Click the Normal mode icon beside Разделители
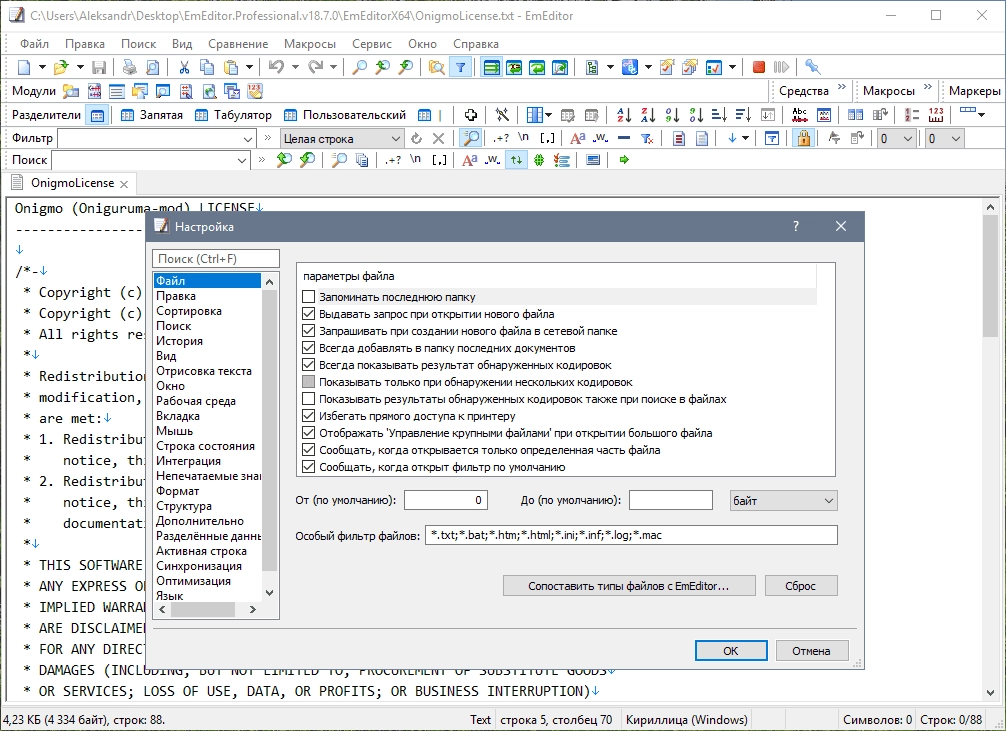This screenshot has width=1006, height=731. point(98,116)
